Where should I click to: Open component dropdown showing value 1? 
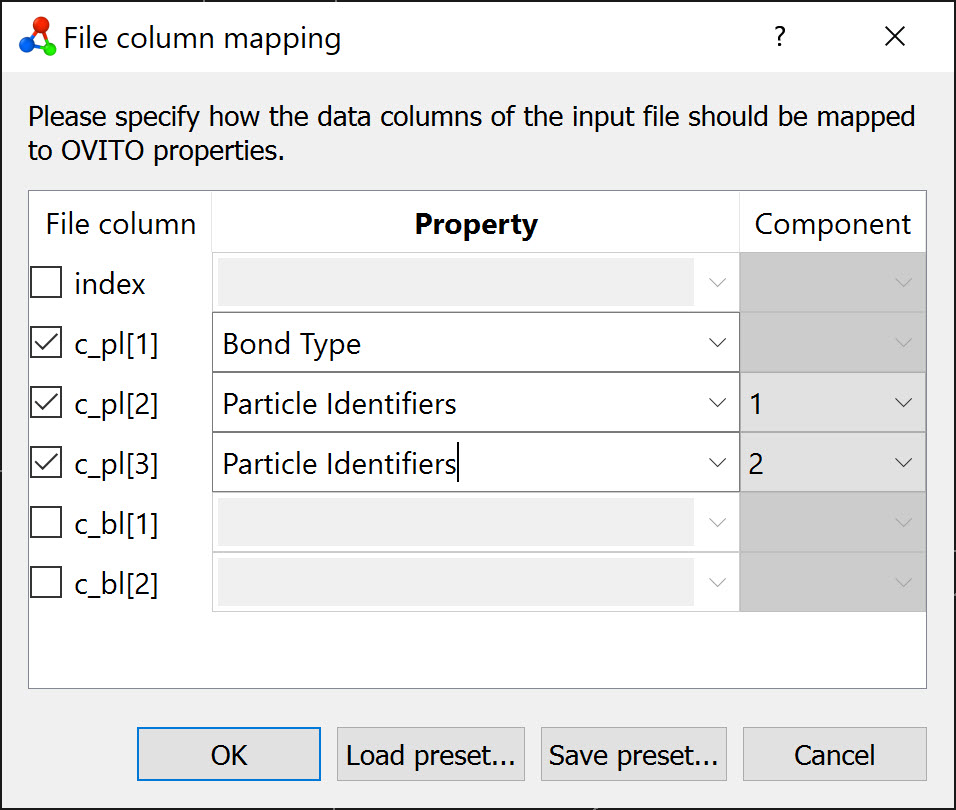(902, 403)
